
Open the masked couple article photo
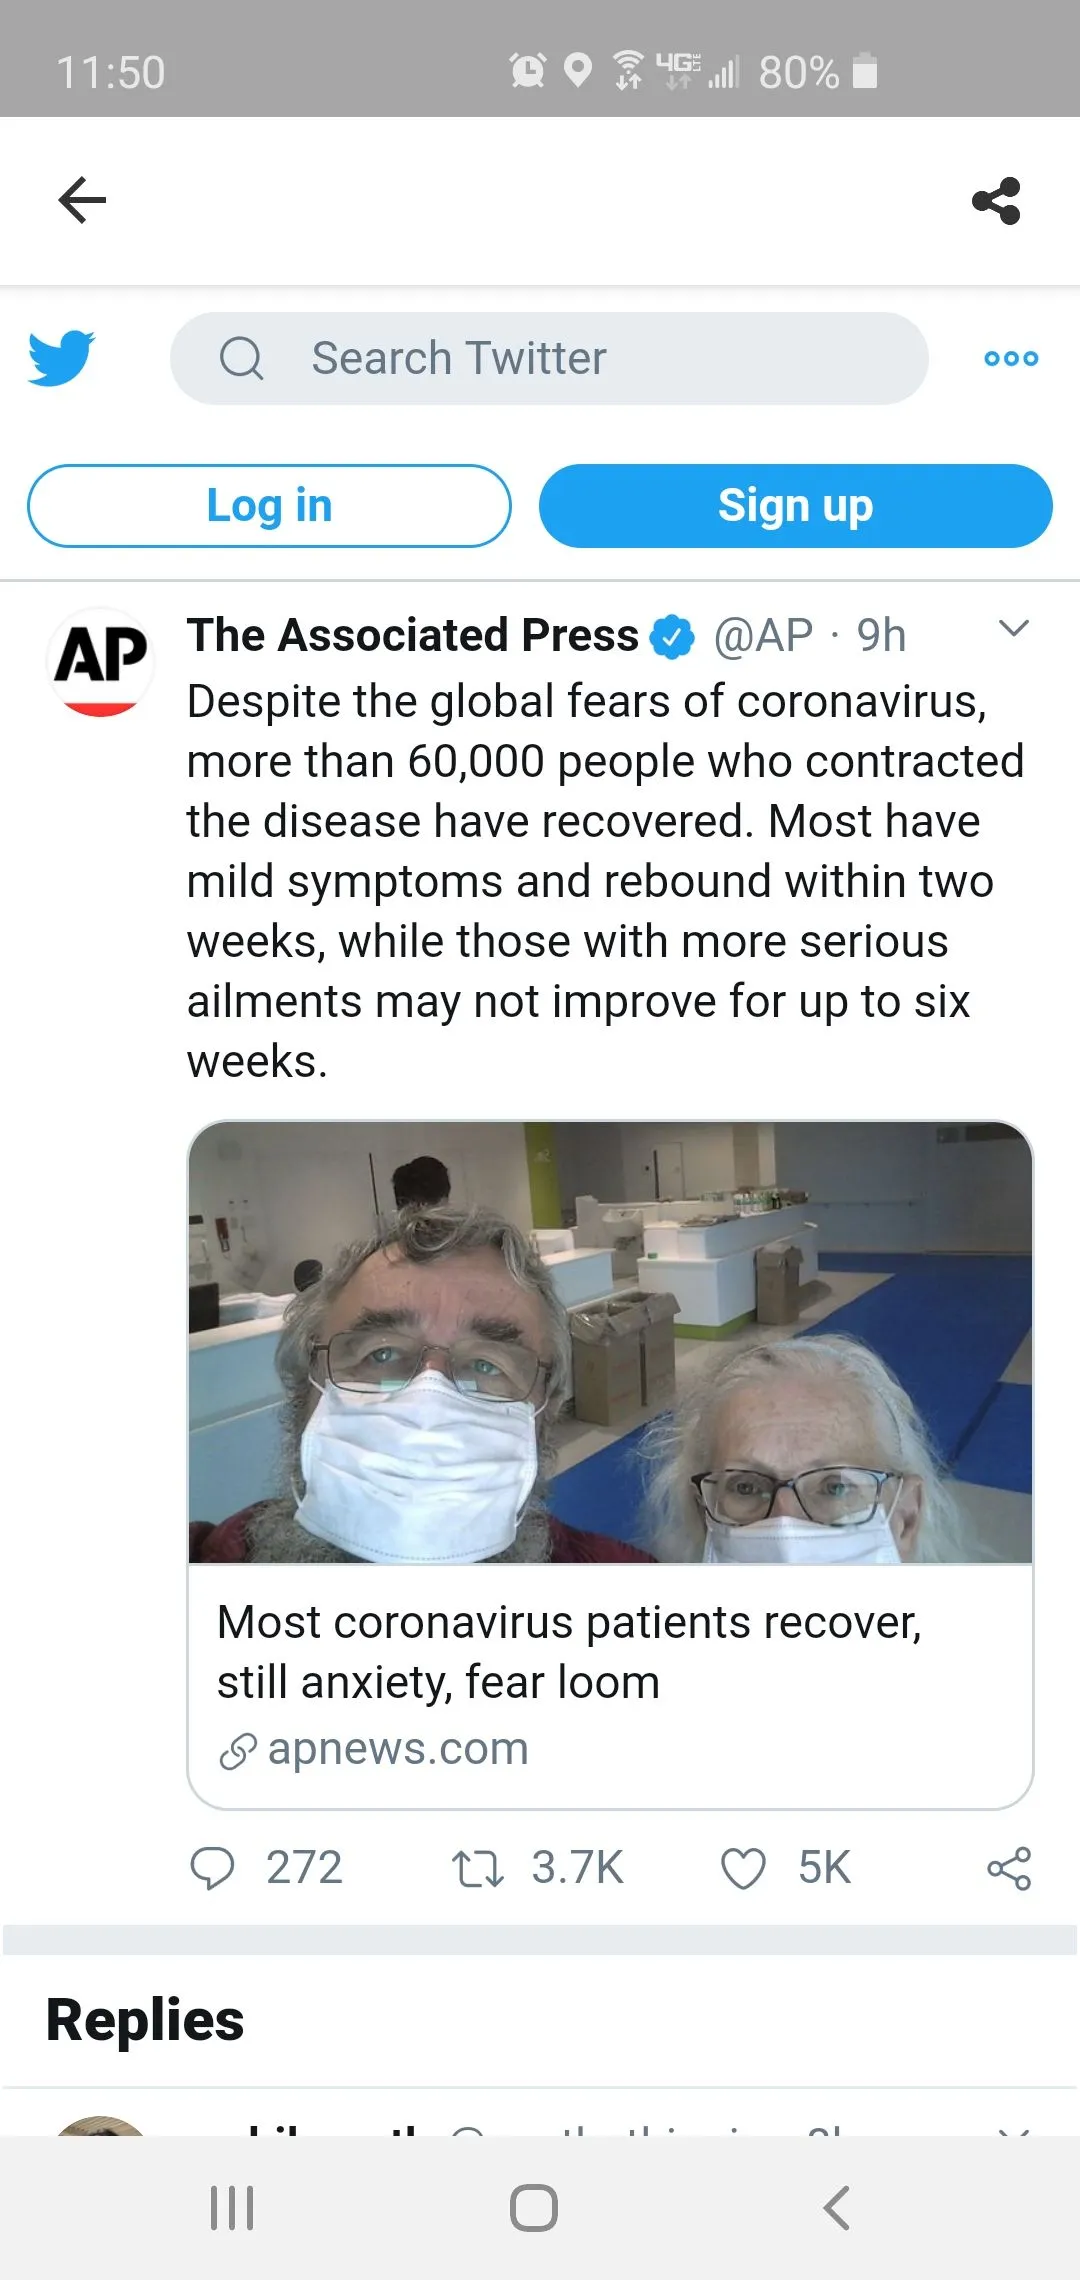click(x=610, y=1342)
